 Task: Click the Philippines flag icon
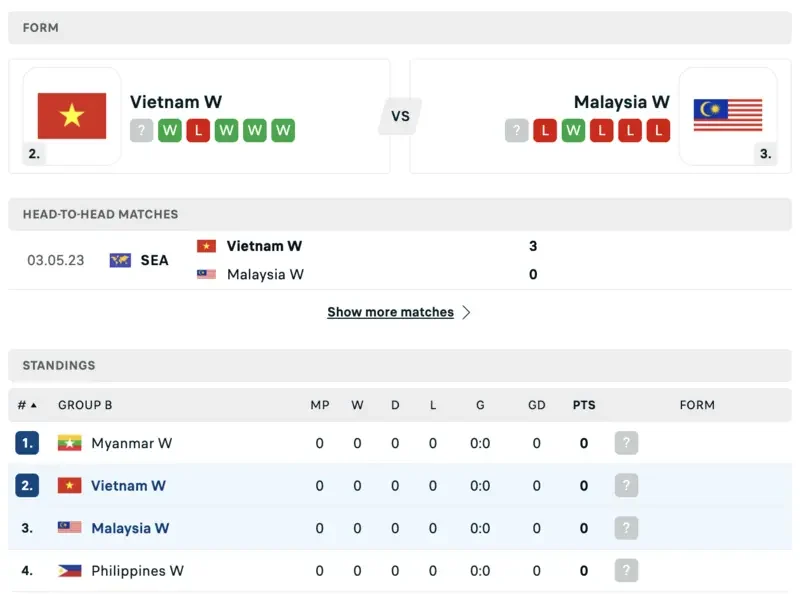pyautogui.click(x=69, y=571)
